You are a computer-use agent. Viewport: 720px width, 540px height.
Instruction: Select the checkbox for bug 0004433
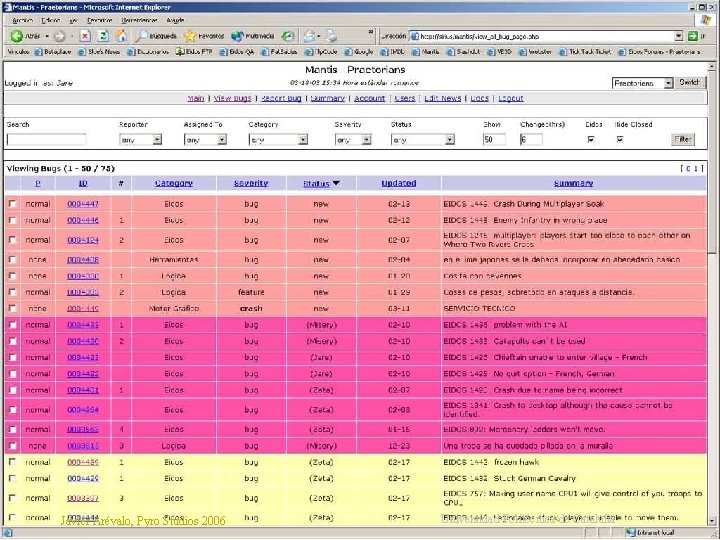pyautogui.click(x=12, y=325)
